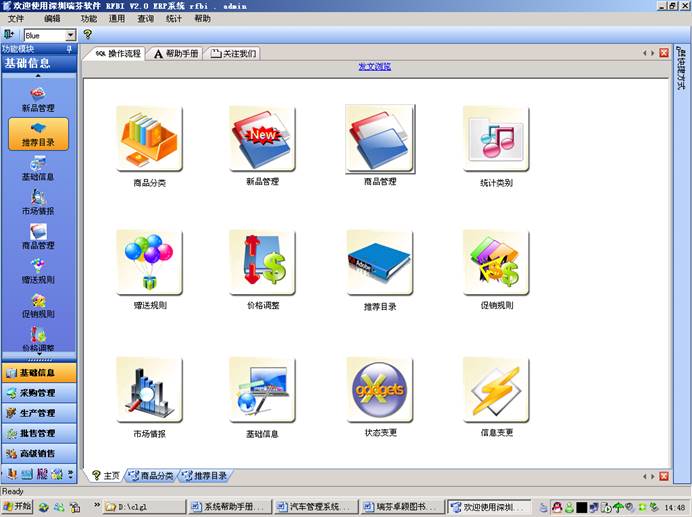Open the 赠送规则 balloons icon
The image size is (692, 517).
tap(149, 262)
